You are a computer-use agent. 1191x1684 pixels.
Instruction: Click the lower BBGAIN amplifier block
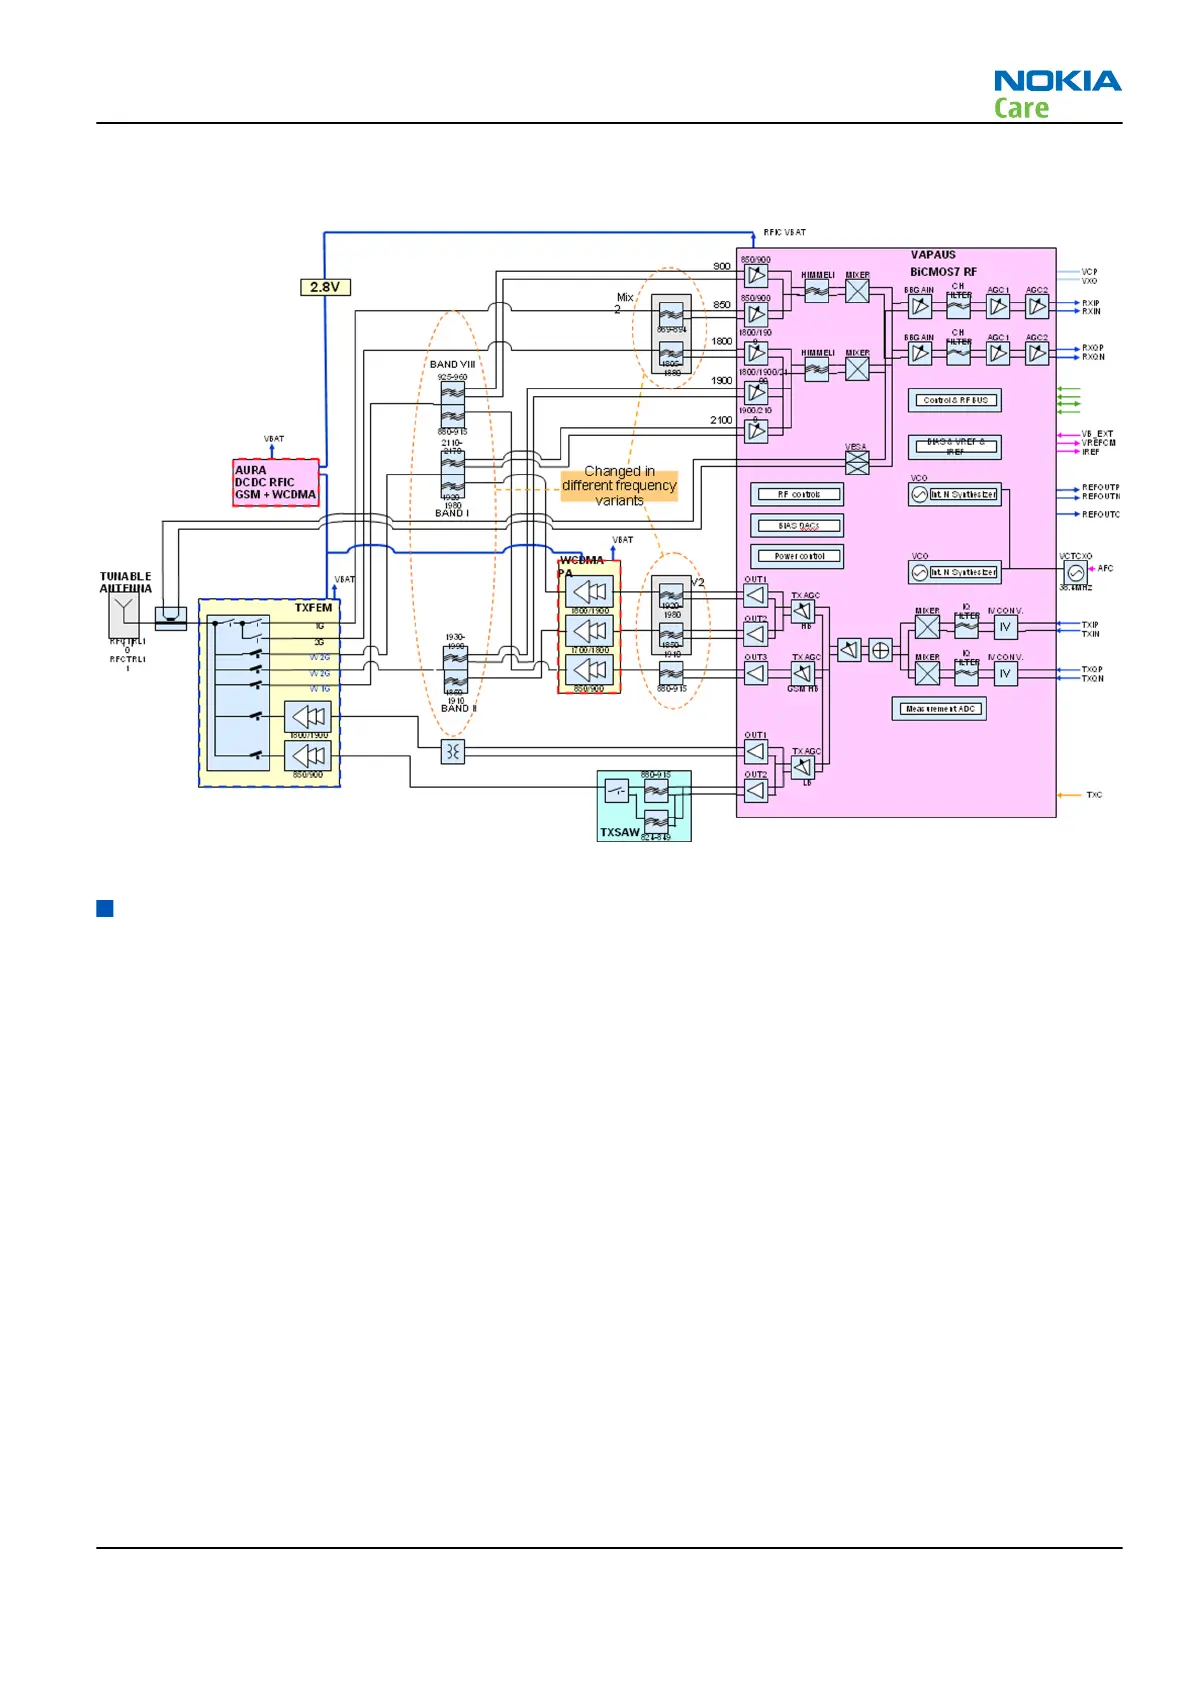(x=919, y=353)
